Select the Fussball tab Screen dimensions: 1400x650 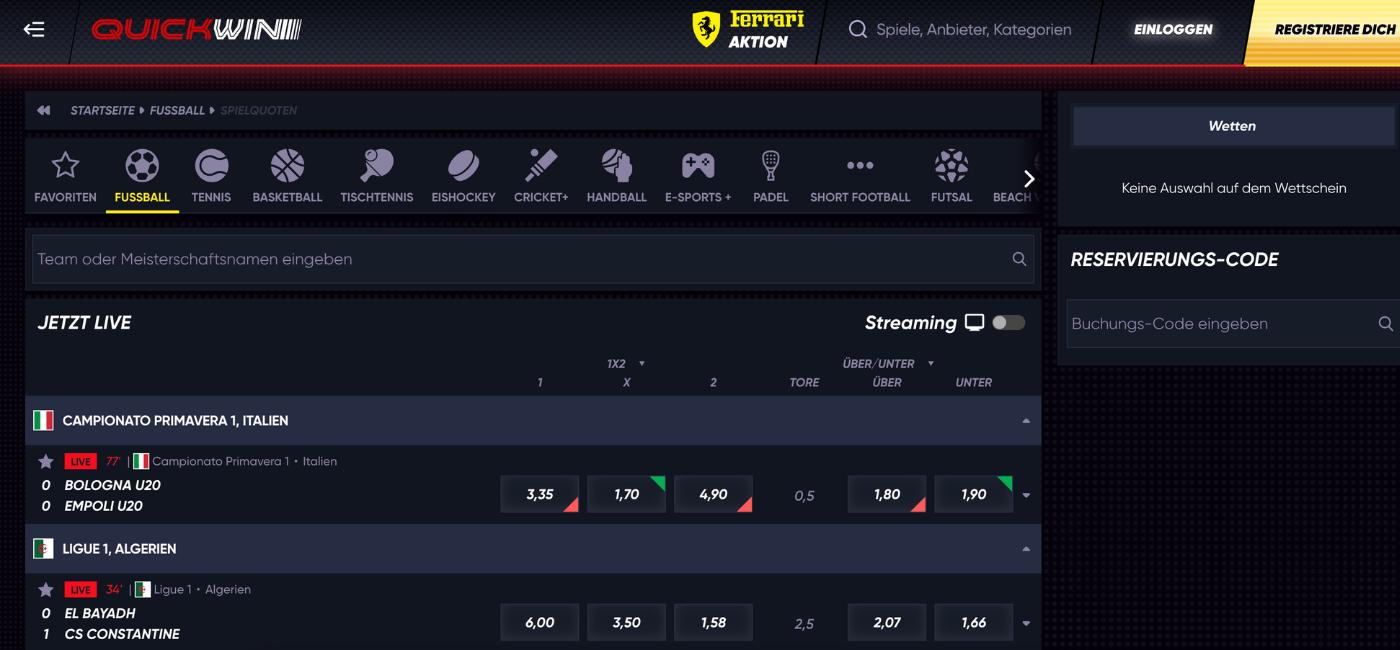[142, 176]
